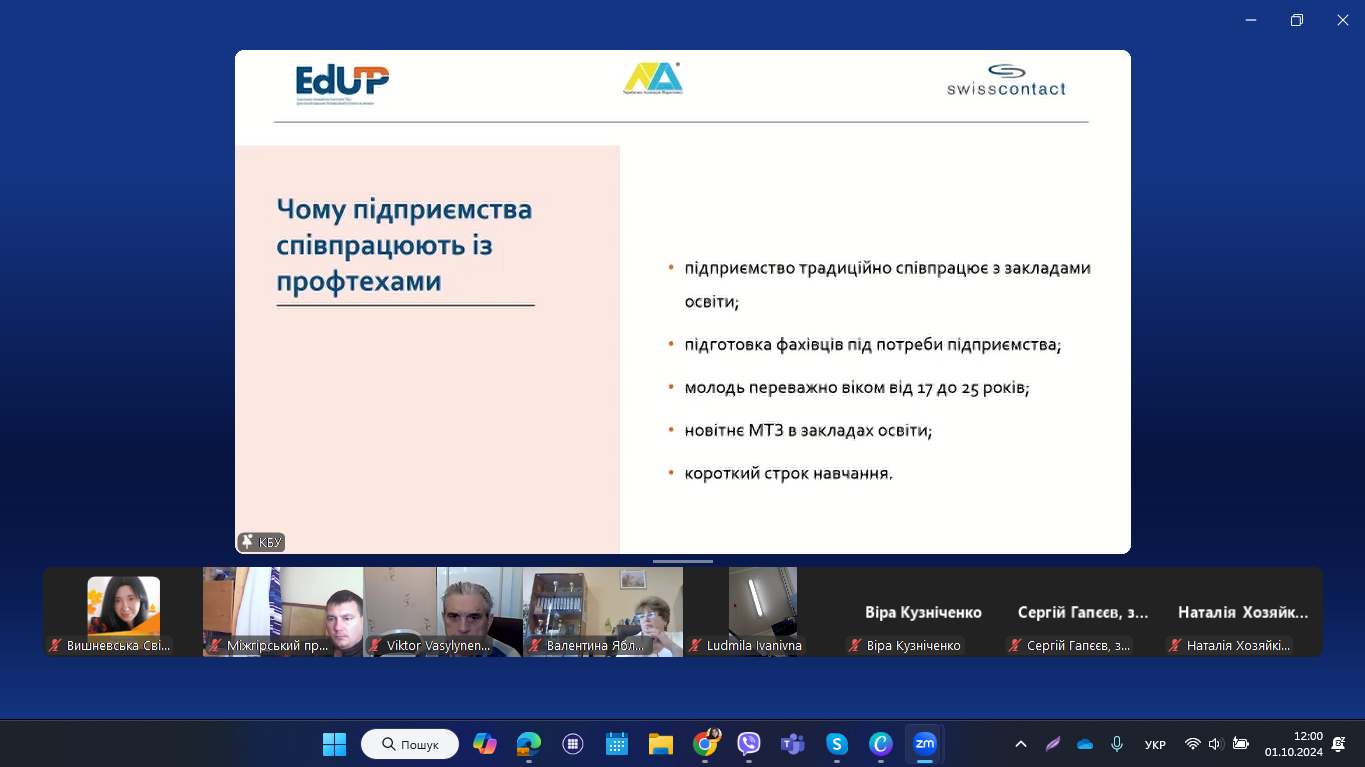Open Microsoft Edge from taskbar
Image resolution: width=1365 pixels, height=767 pixels.
click(529, 744)
